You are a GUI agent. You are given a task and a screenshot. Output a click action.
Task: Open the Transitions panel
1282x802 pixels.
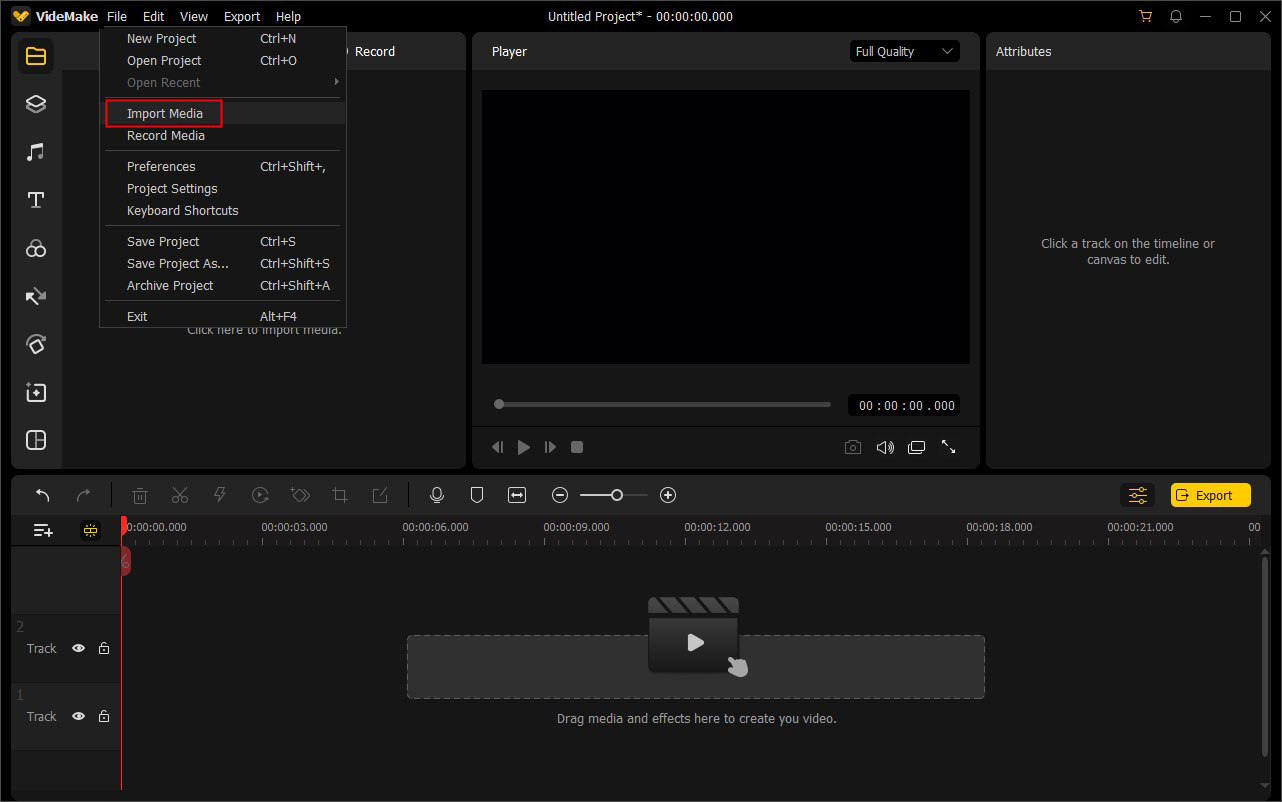(x=36, y=296)
